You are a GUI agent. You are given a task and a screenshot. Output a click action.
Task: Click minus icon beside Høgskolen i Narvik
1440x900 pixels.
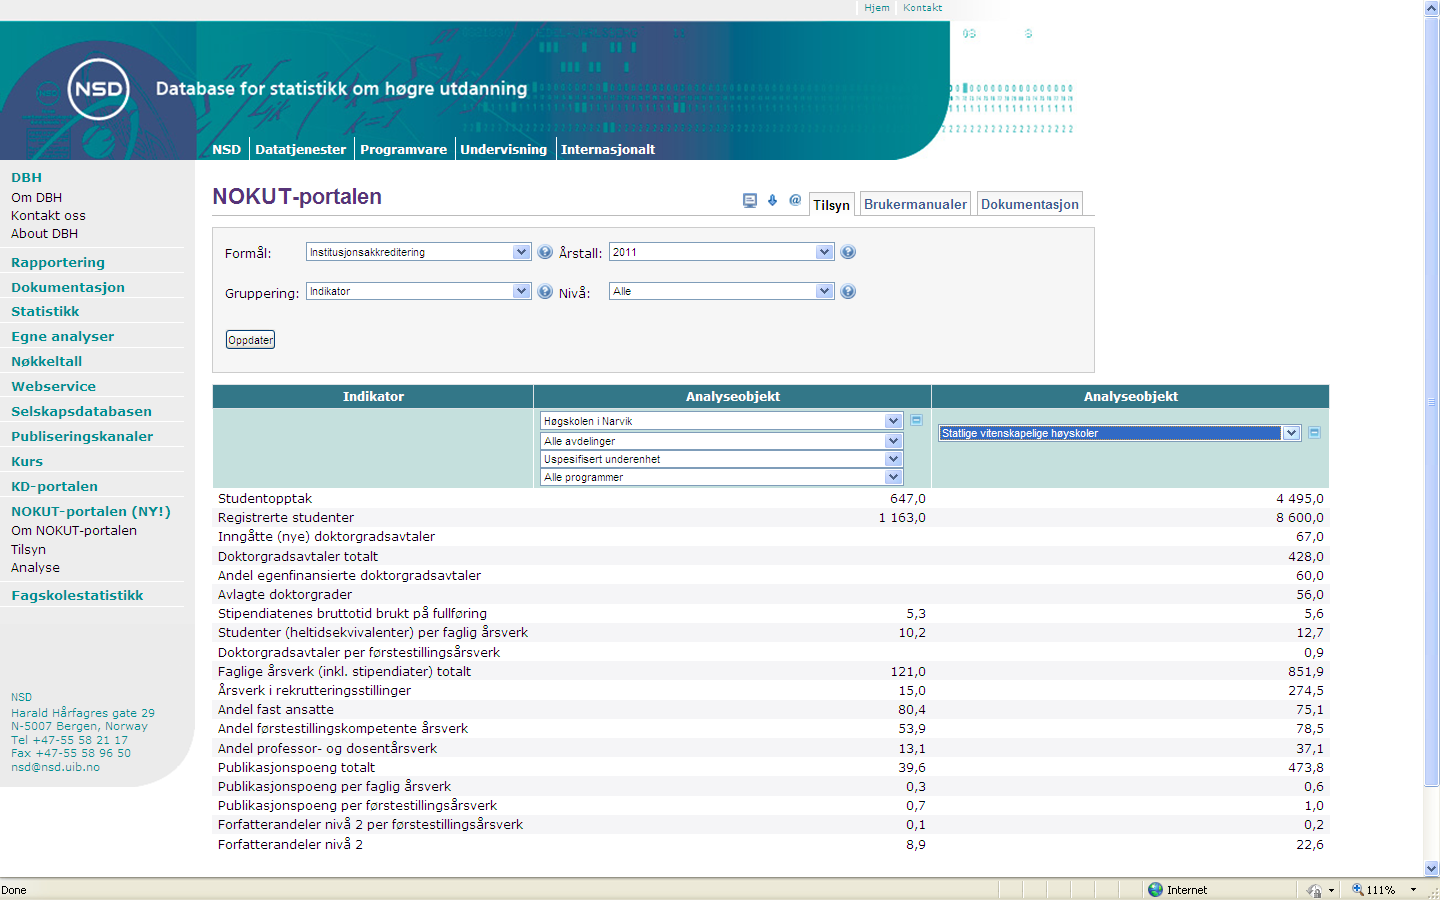click(916, 420)
